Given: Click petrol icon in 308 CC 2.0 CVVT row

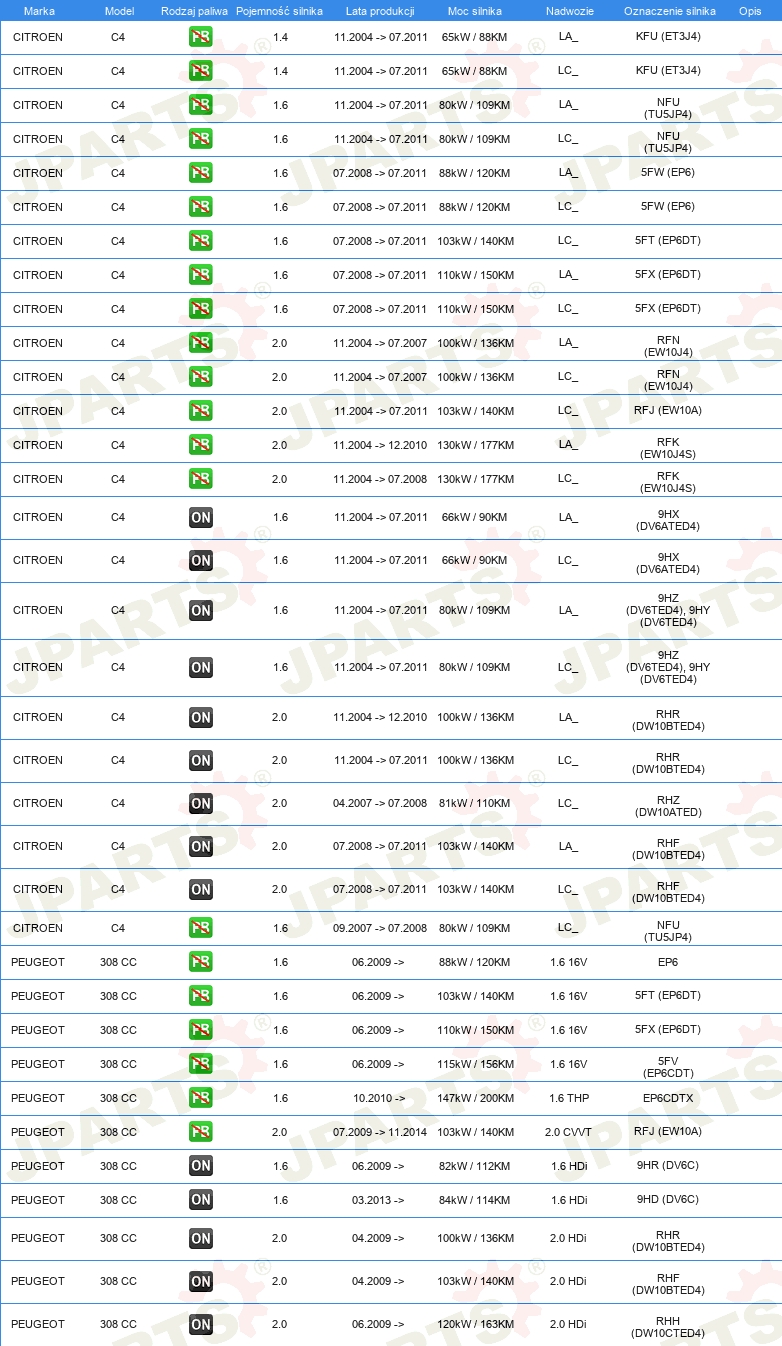Looking at the screenshot, I should (200, 1132).
